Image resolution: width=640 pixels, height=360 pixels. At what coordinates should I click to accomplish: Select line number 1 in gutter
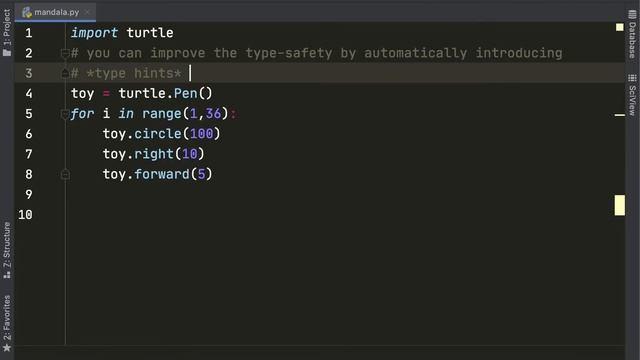point(29,33)
